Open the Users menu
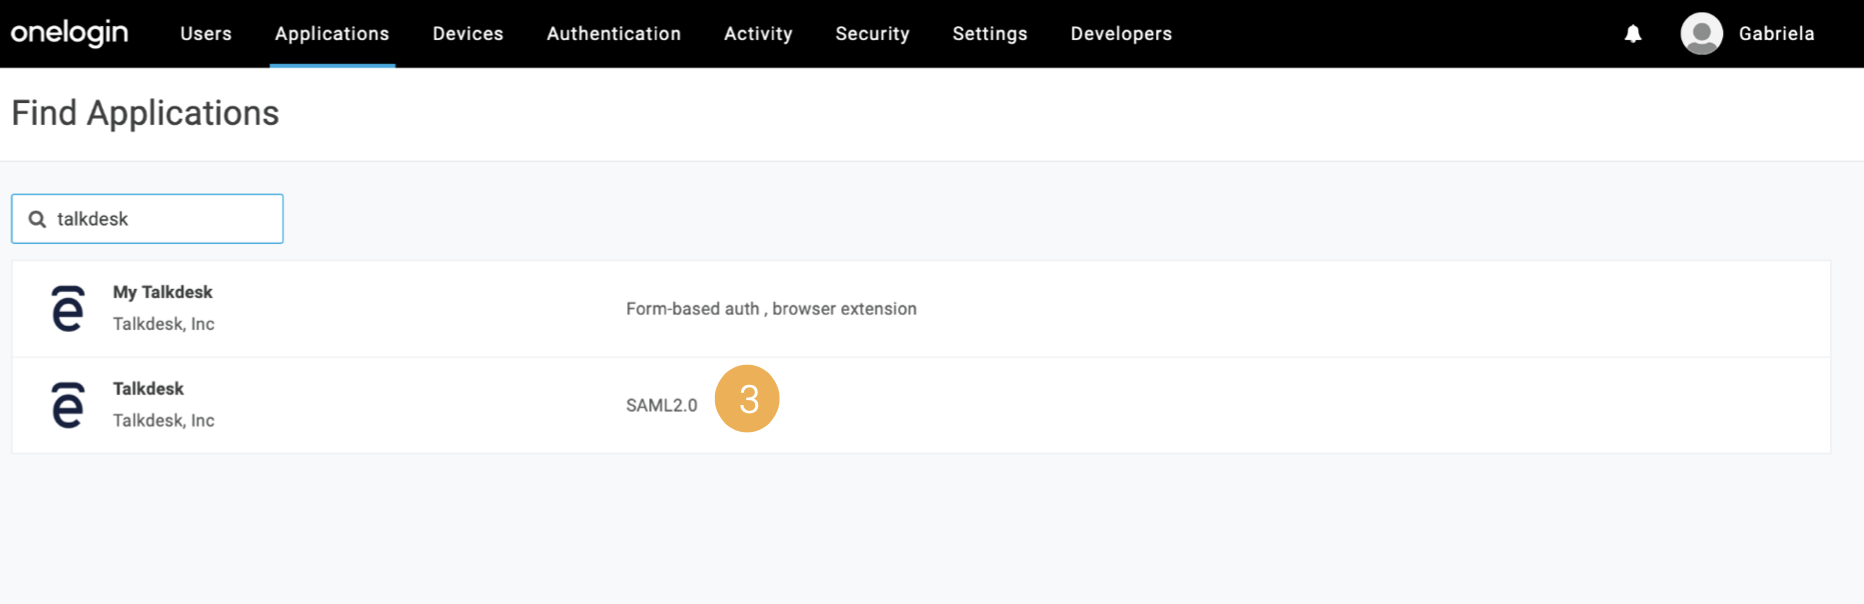Image resolution: width=1864 pixels, height=604 pixels. click(206, 34)
